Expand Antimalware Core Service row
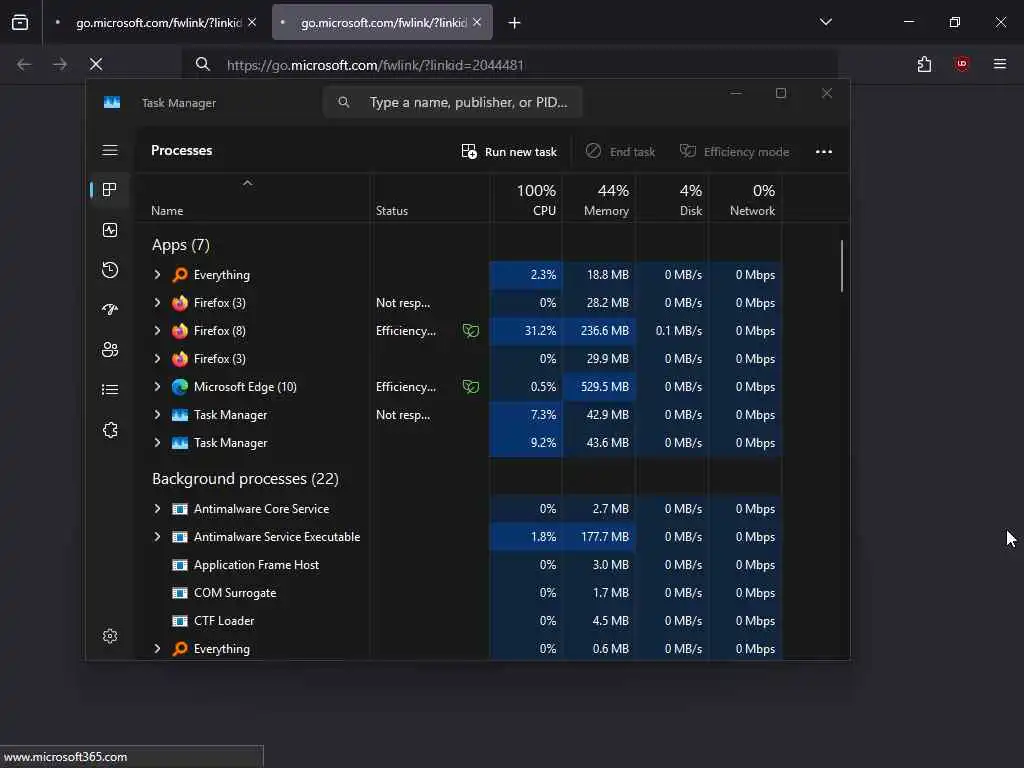 [x=157, y=509]
